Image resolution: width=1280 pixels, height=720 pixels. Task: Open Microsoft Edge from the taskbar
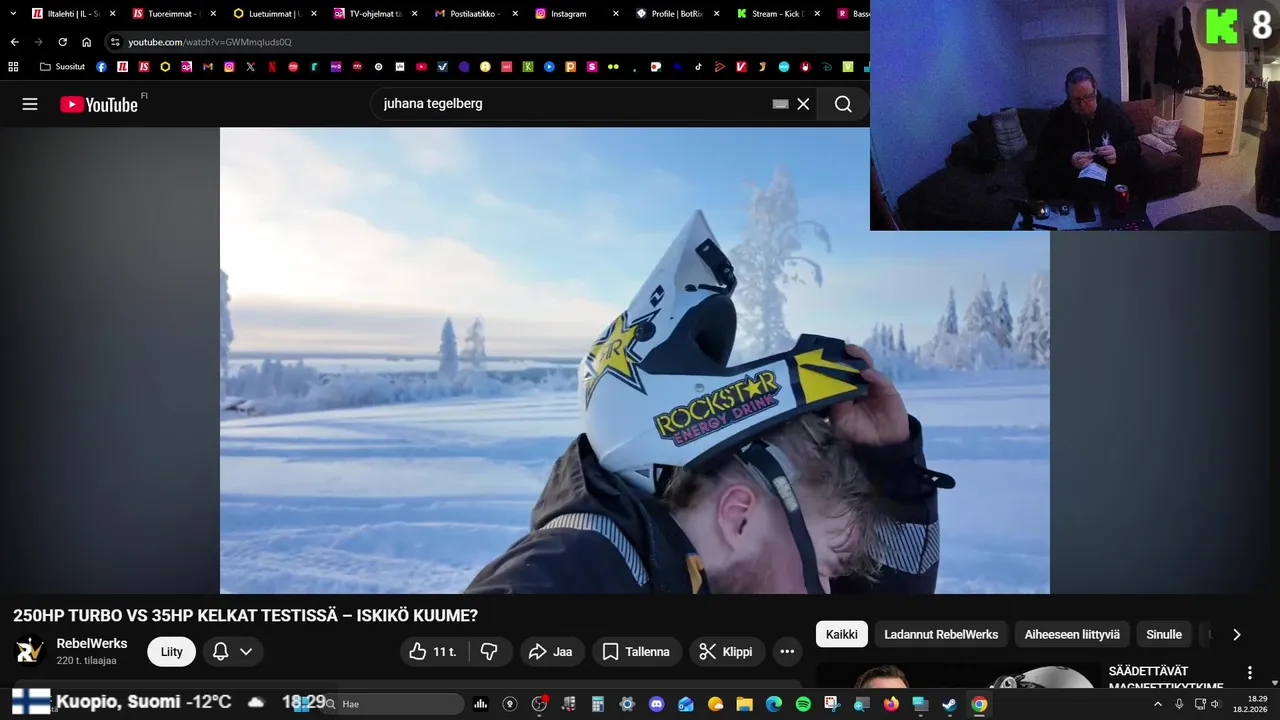click(773, 704)
